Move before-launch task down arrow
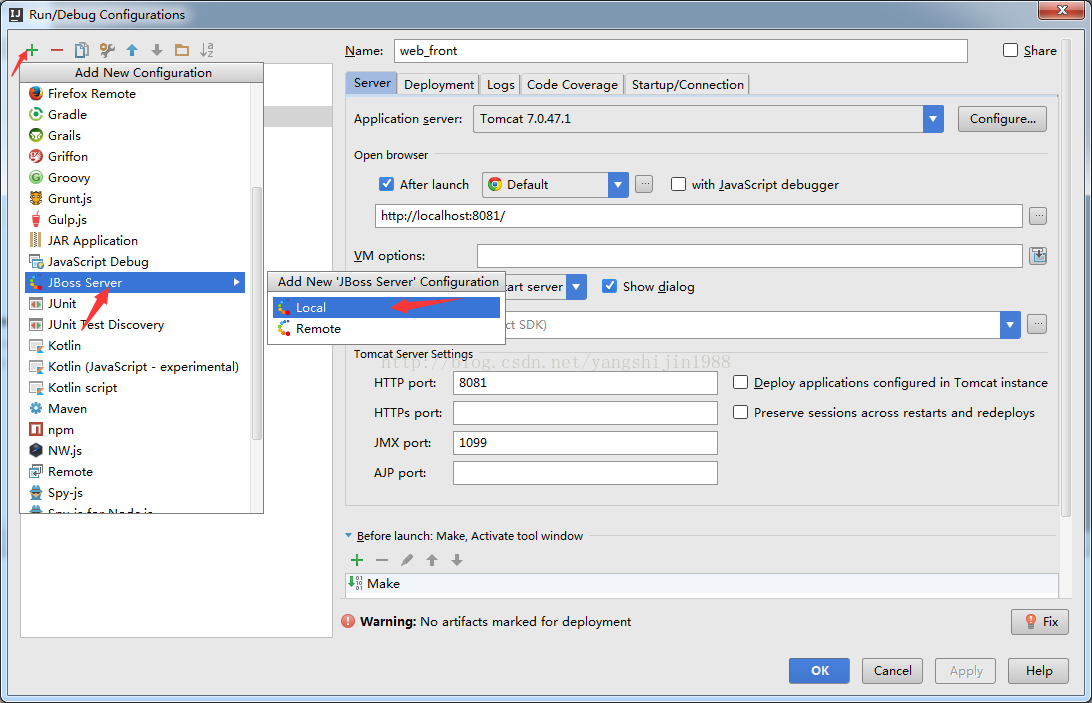The image size is (1092, 703). [x=457, y=559]
